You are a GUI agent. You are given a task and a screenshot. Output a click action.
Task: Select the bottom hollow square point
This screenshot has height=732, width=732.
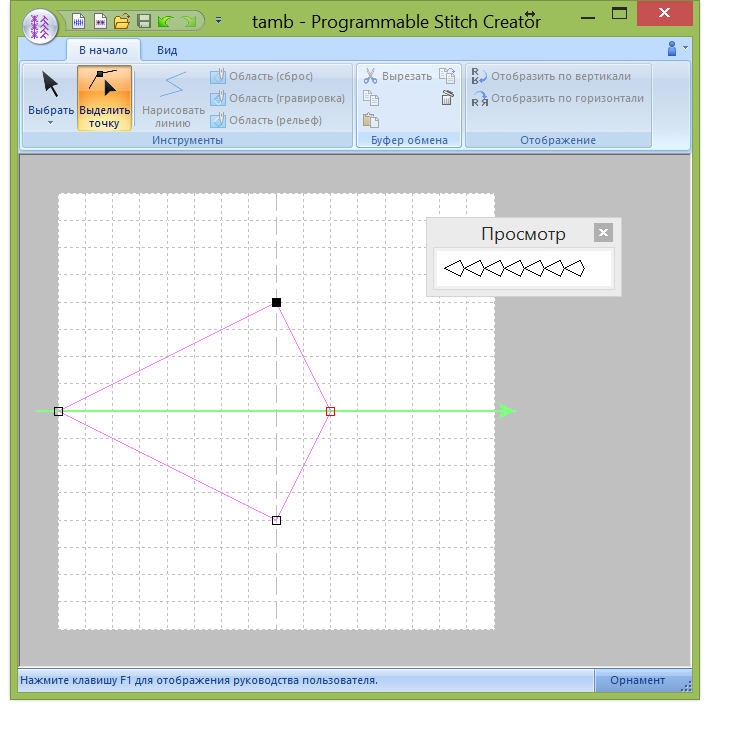click(276, 521)
